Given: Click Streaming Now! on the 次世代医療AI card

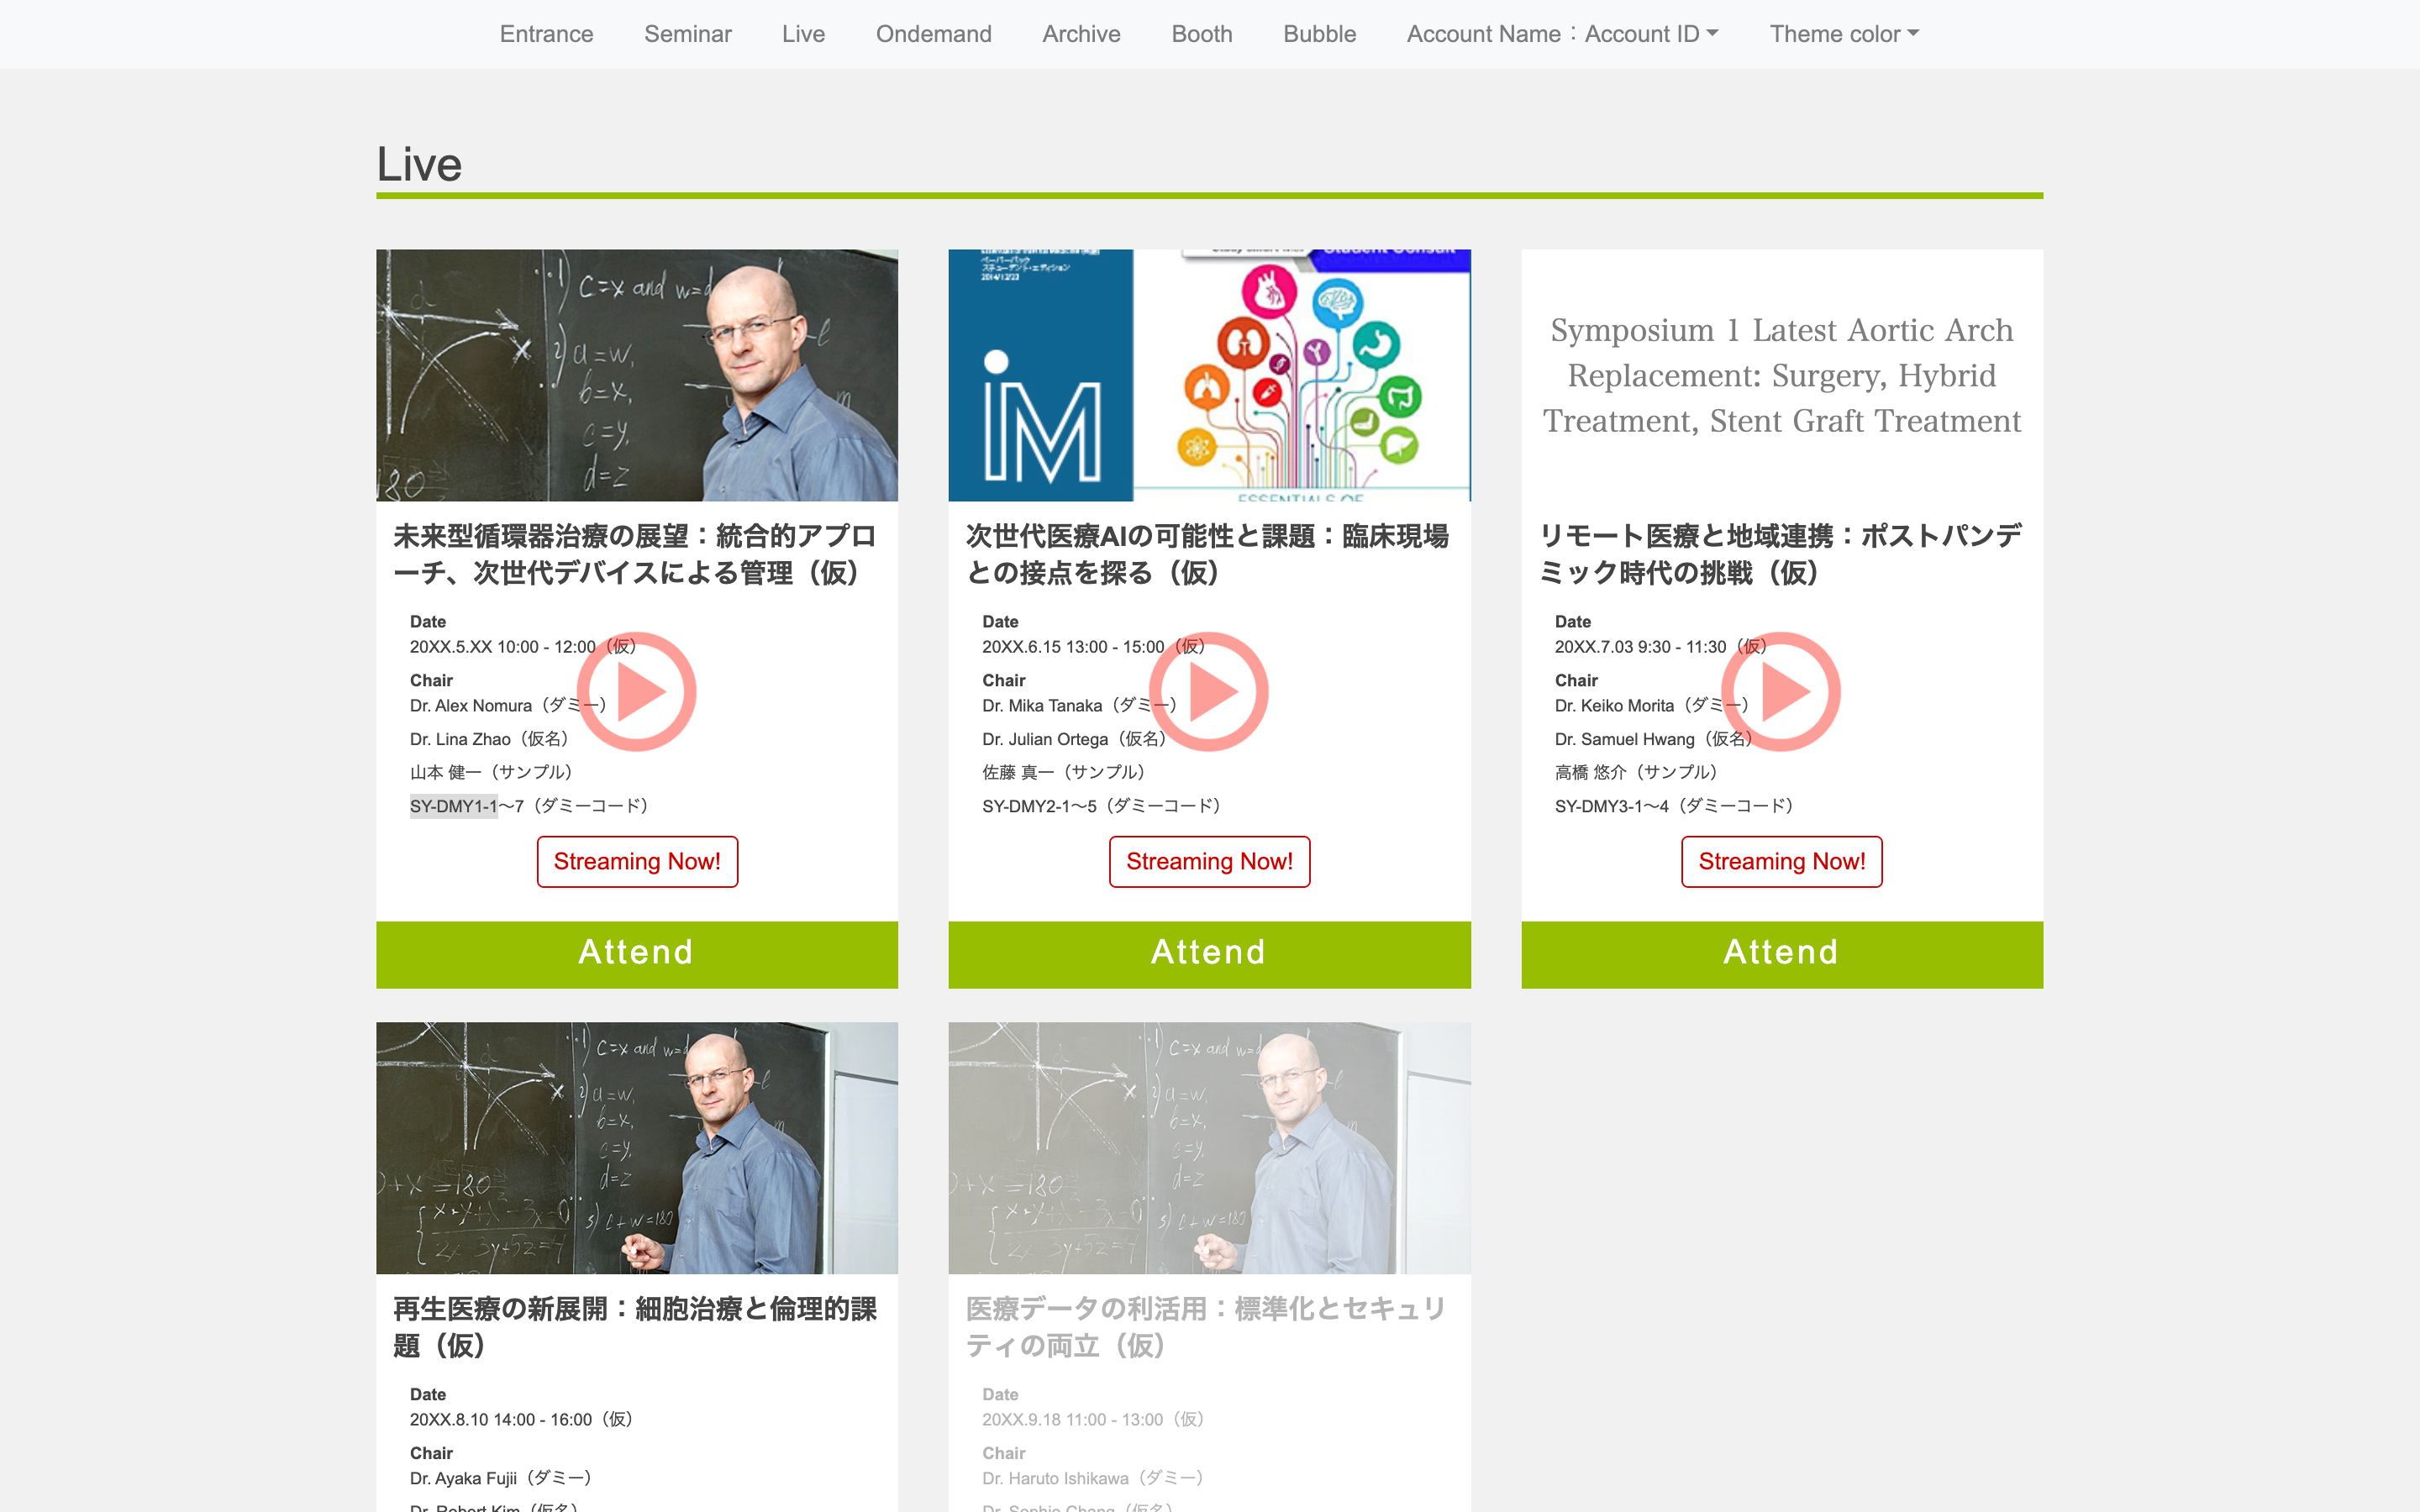Looking at the screenshot, I should (x=1209, y=861).
